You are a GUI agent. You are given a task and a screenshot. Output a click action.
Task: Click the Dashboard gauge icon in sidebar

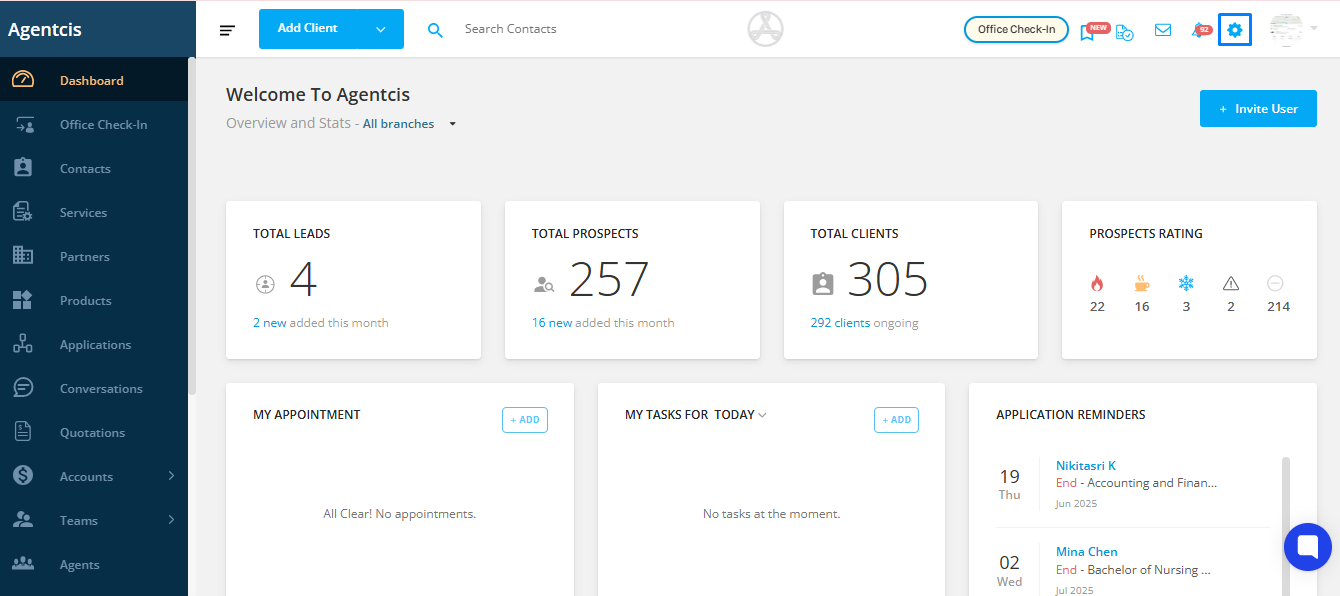[23, 80]
